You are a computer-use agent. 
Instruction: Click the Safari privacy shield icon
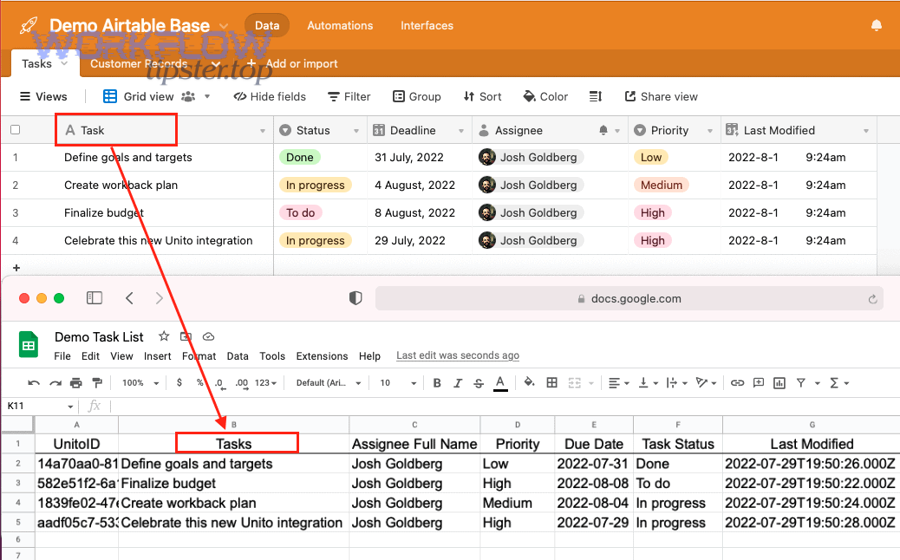pos(356,298)
